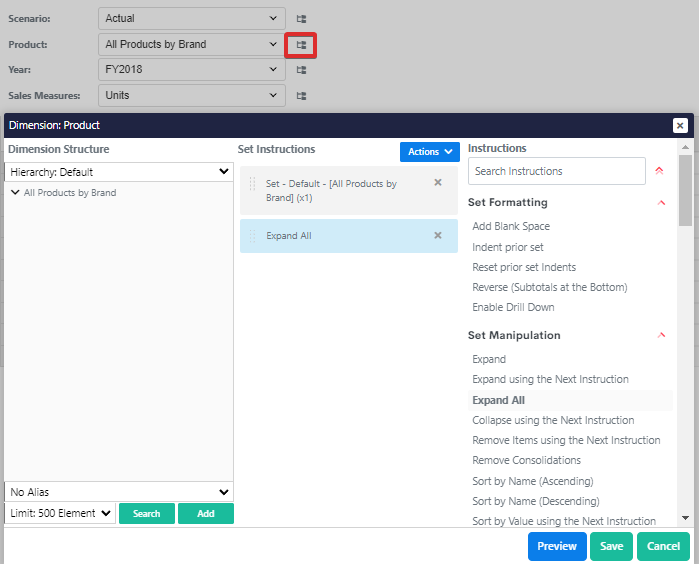Select All Products by Brand tree item
The image size is (699, 564).
click(x=70, y=193)
